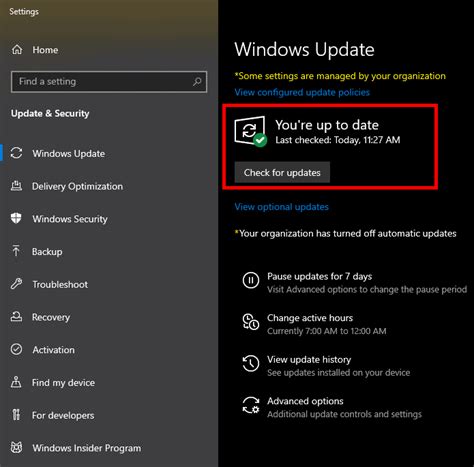Click the update status icon with green checkmark

click(251, 131)
